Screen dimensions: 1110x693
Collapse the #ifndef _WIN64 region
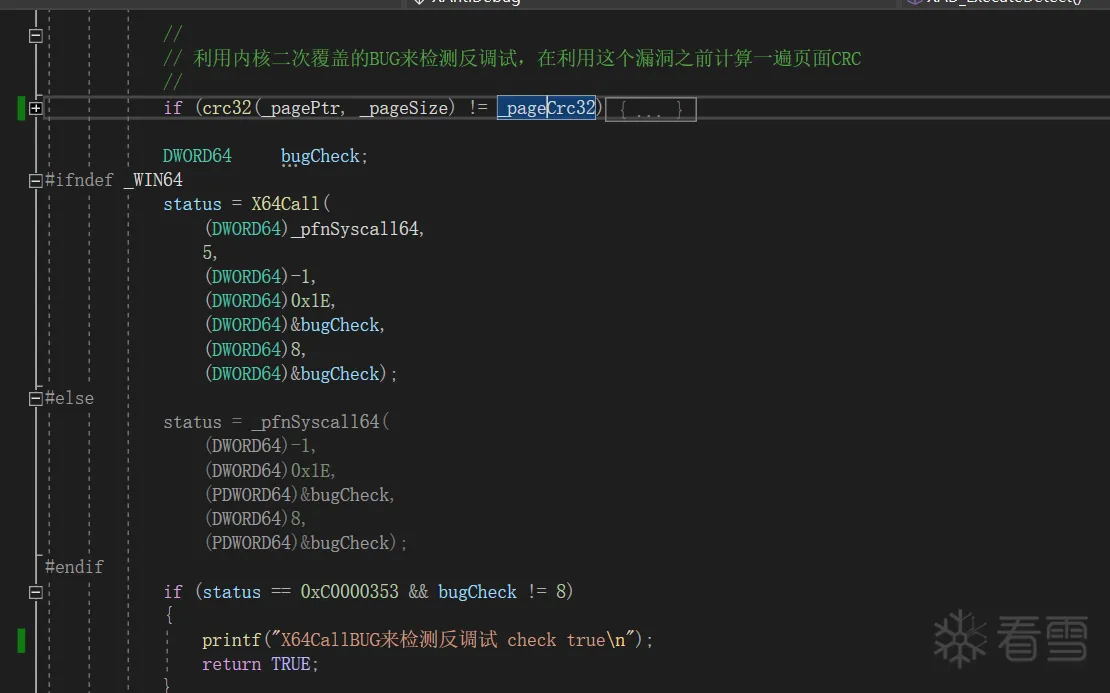coord(35,181)
